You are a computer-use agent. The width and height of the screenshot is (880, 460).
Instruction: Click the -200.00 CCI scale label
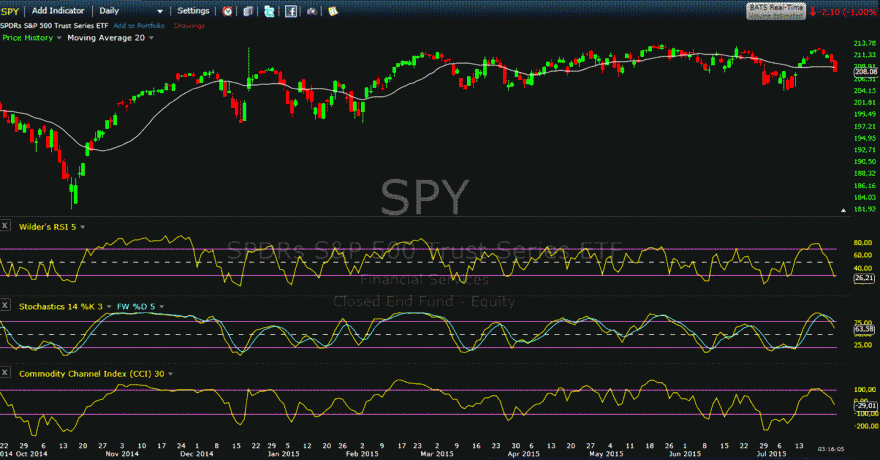coord(865,426)
